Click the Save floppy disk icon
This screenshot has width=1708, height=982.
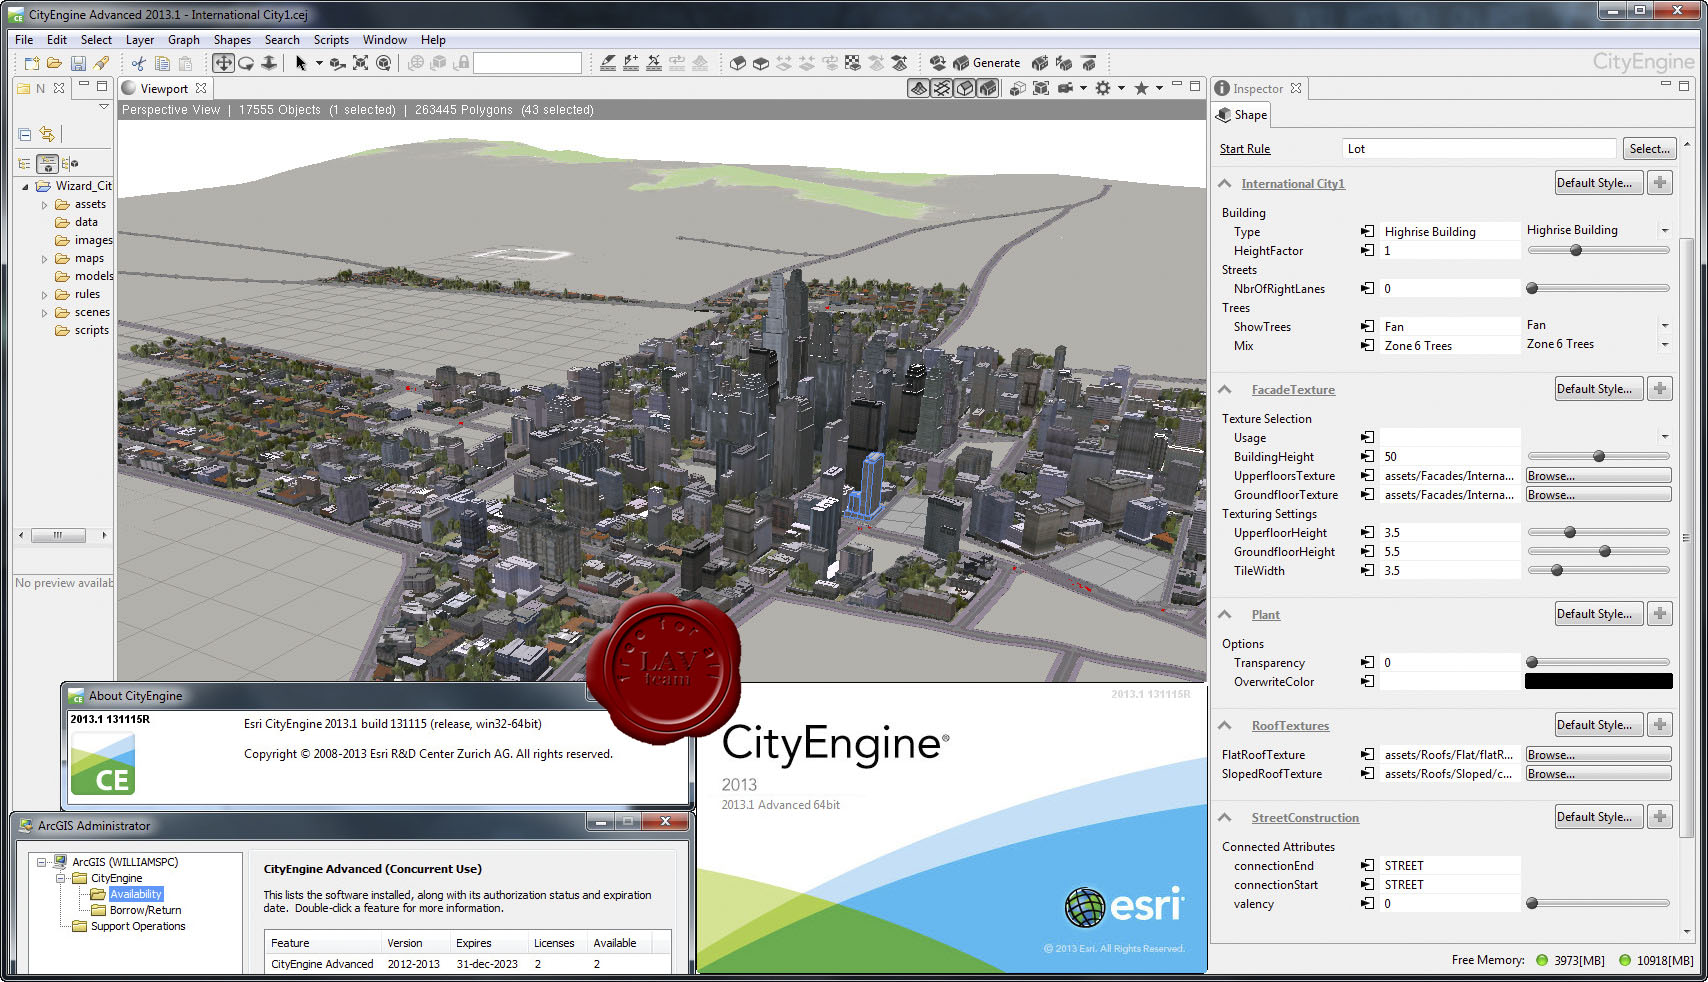pyautogui.click(x=78, y=63)
